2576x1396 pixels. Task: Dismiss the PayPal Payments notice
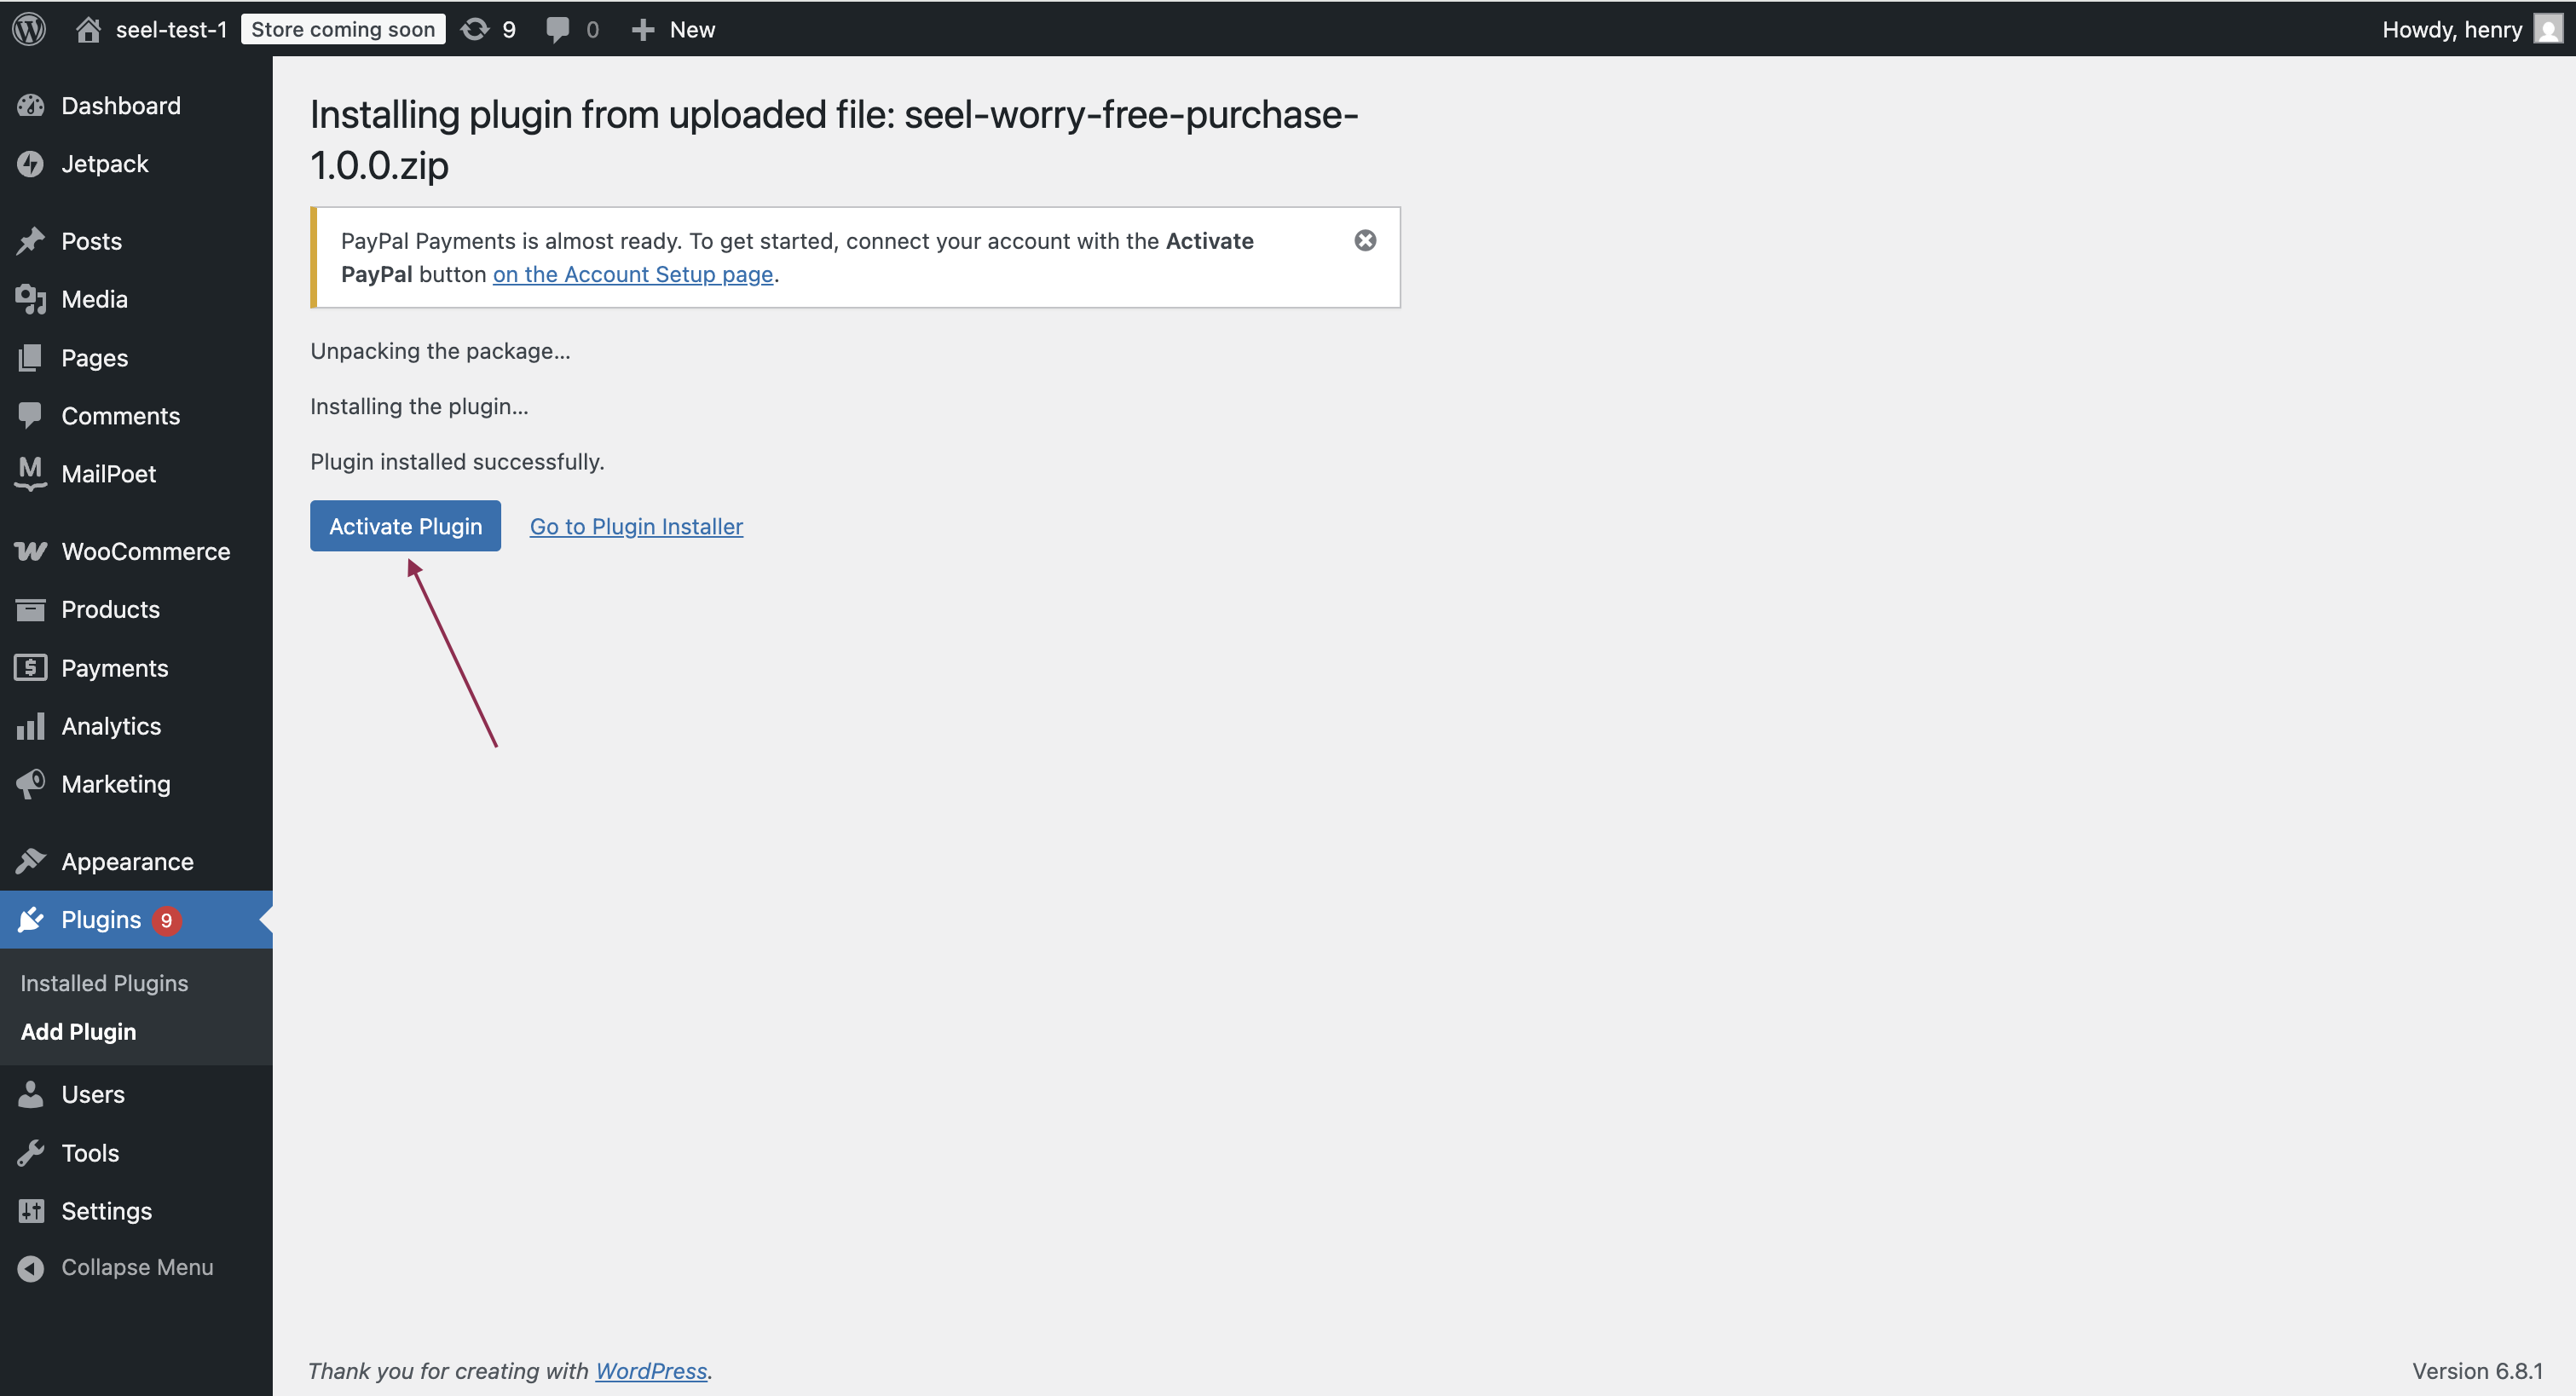click(x=1365, y=240)
